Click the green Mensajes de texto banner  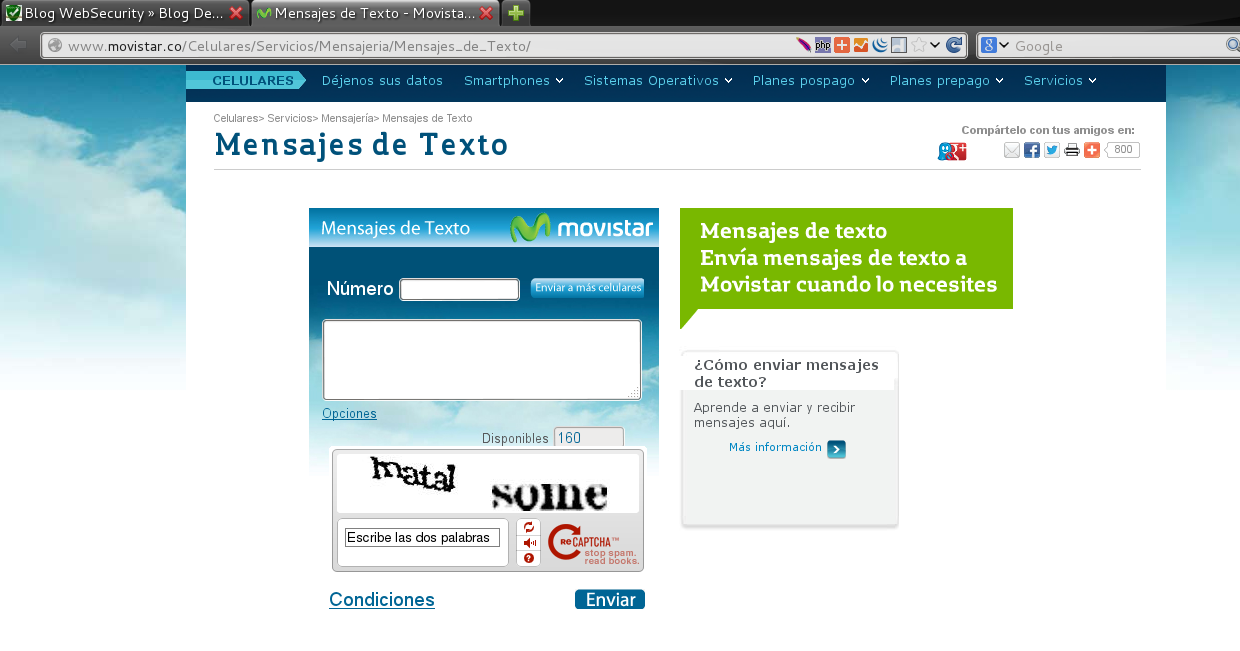pos(846,258)
